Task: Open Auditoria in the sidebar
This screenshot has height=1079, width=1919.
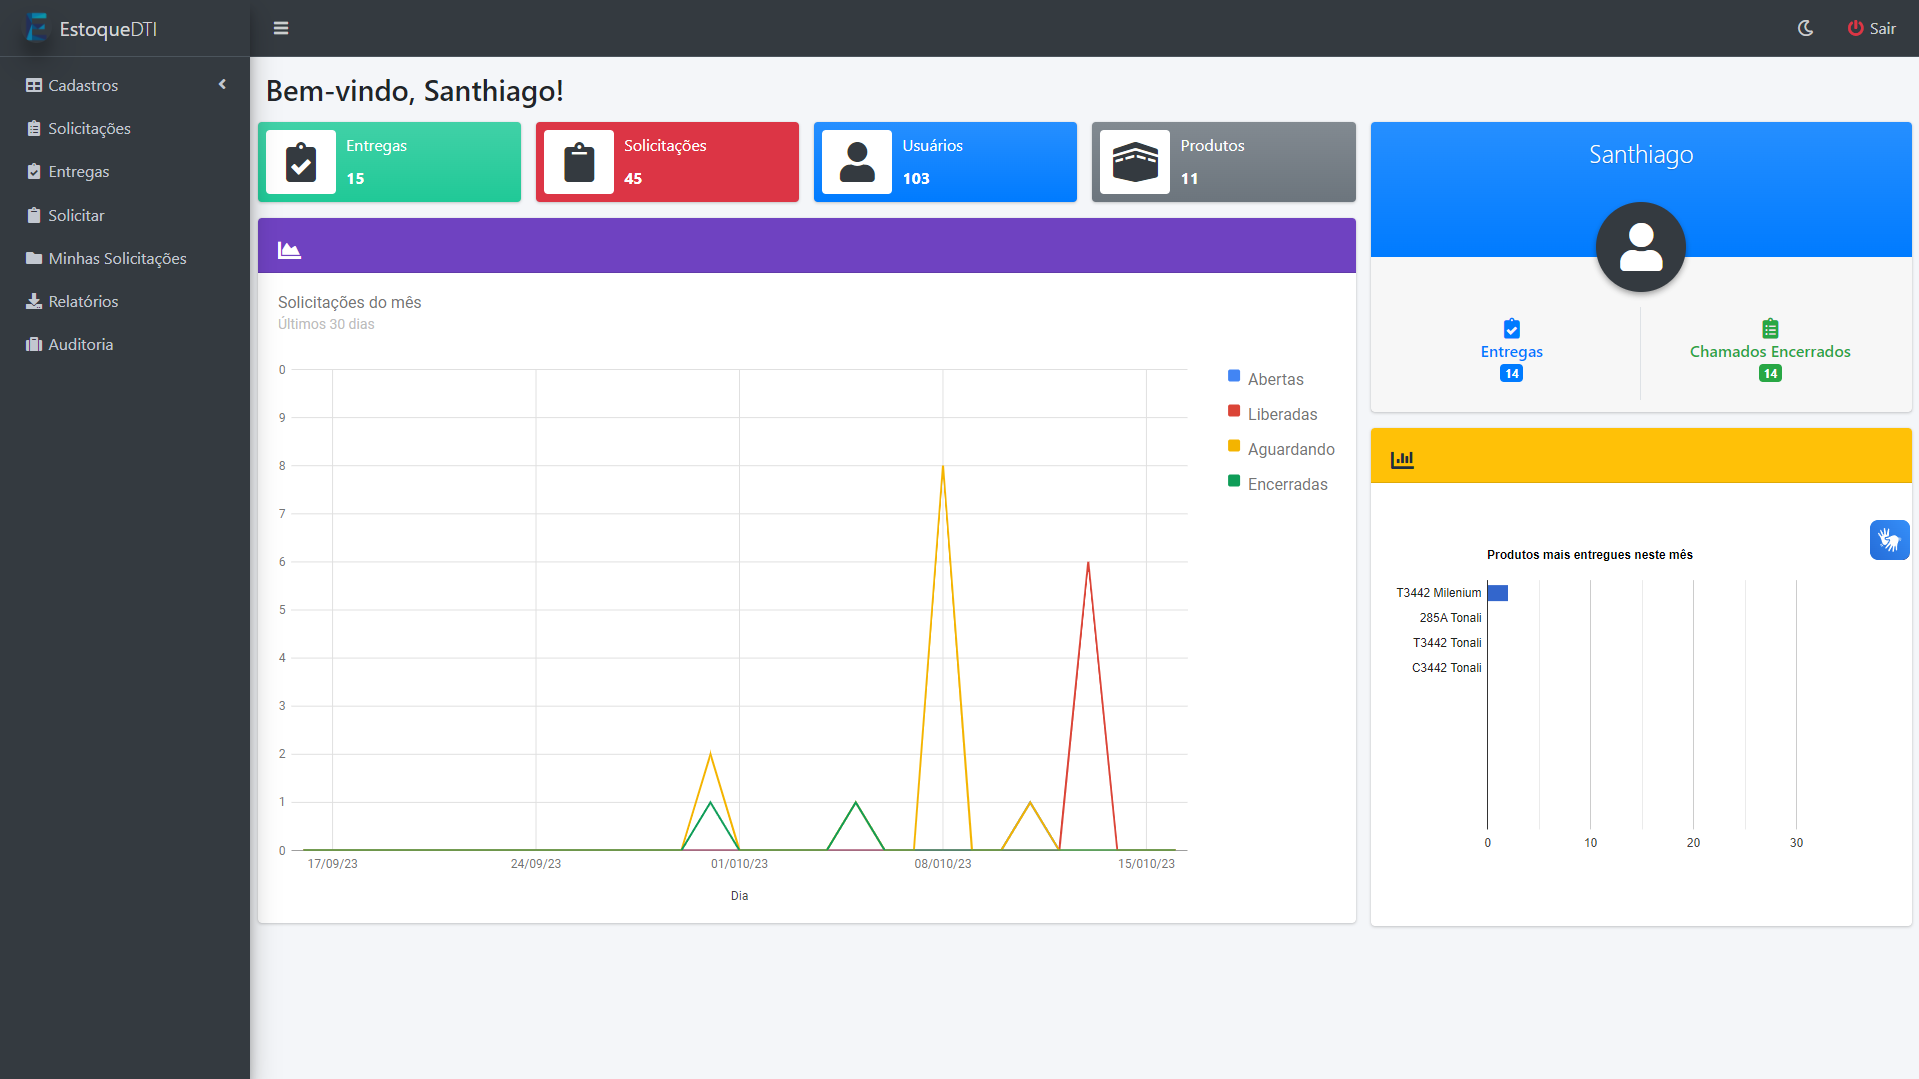Action: click(125, 344)
